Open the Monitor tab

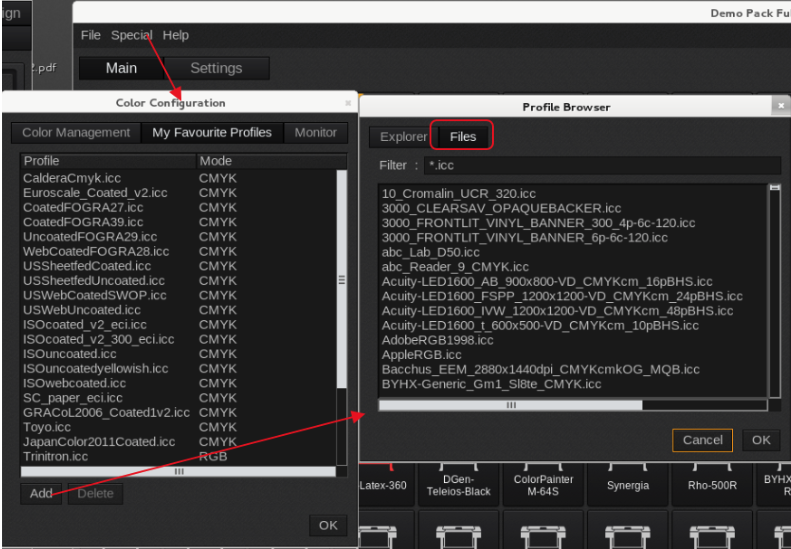315,132
